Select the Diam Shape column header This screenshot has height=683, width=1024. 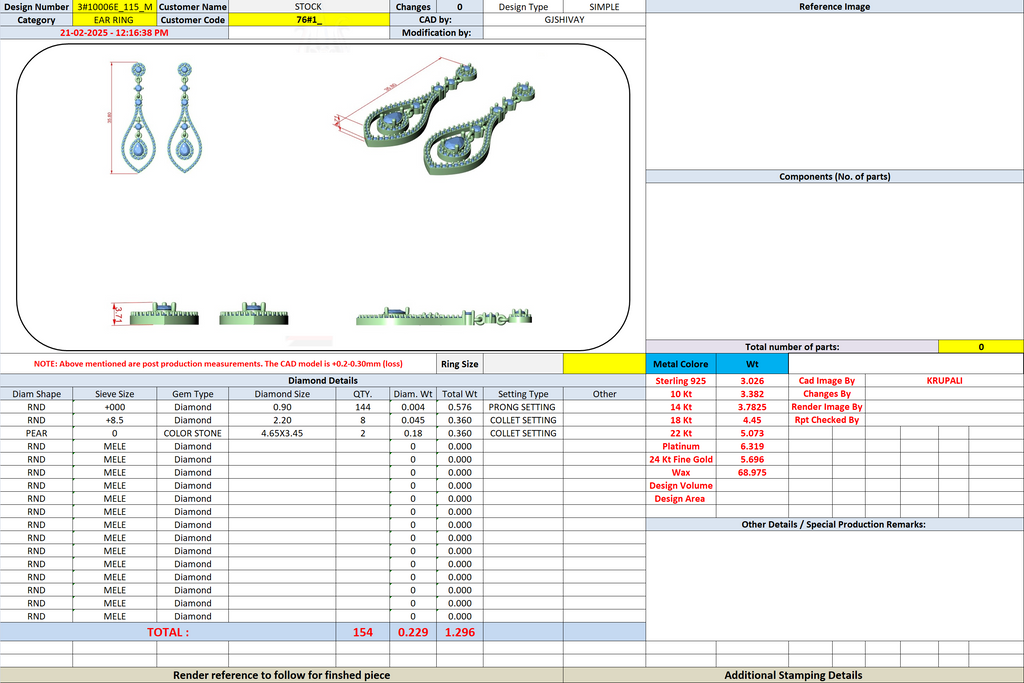[37, 394]
